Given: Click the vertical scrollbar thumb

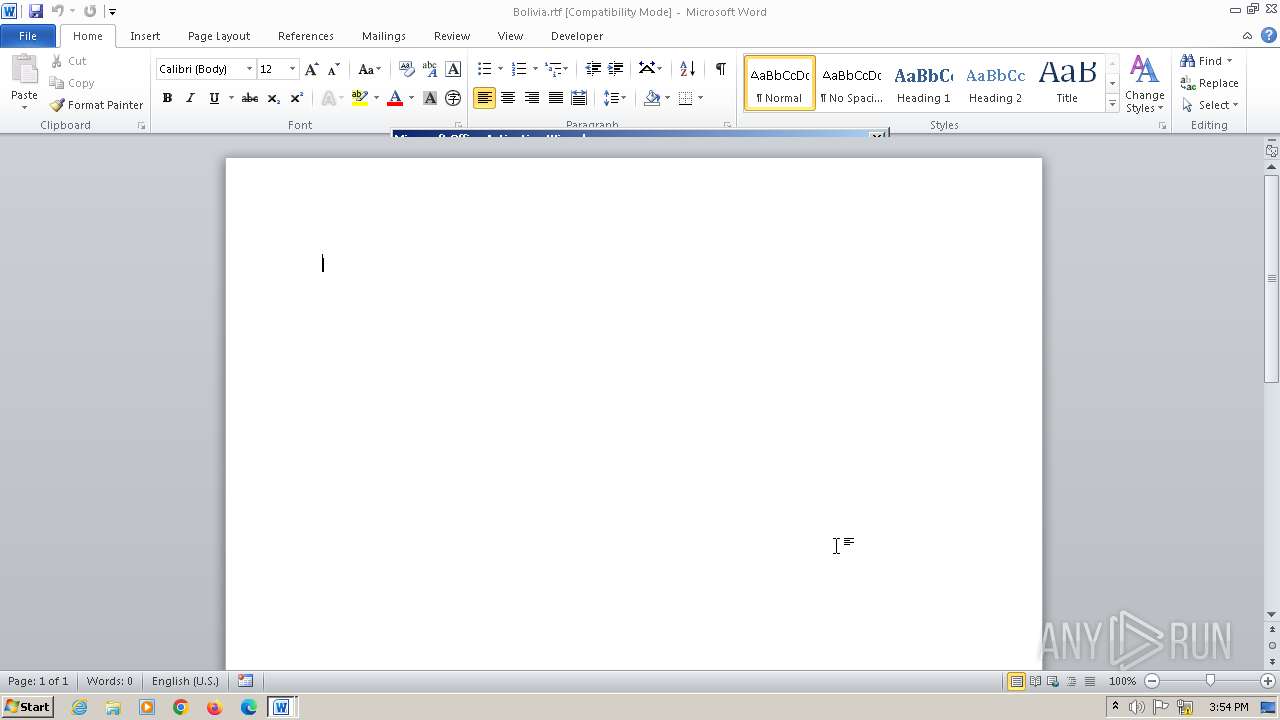Looking at the screenshot, I should [x=1272, y=278].
